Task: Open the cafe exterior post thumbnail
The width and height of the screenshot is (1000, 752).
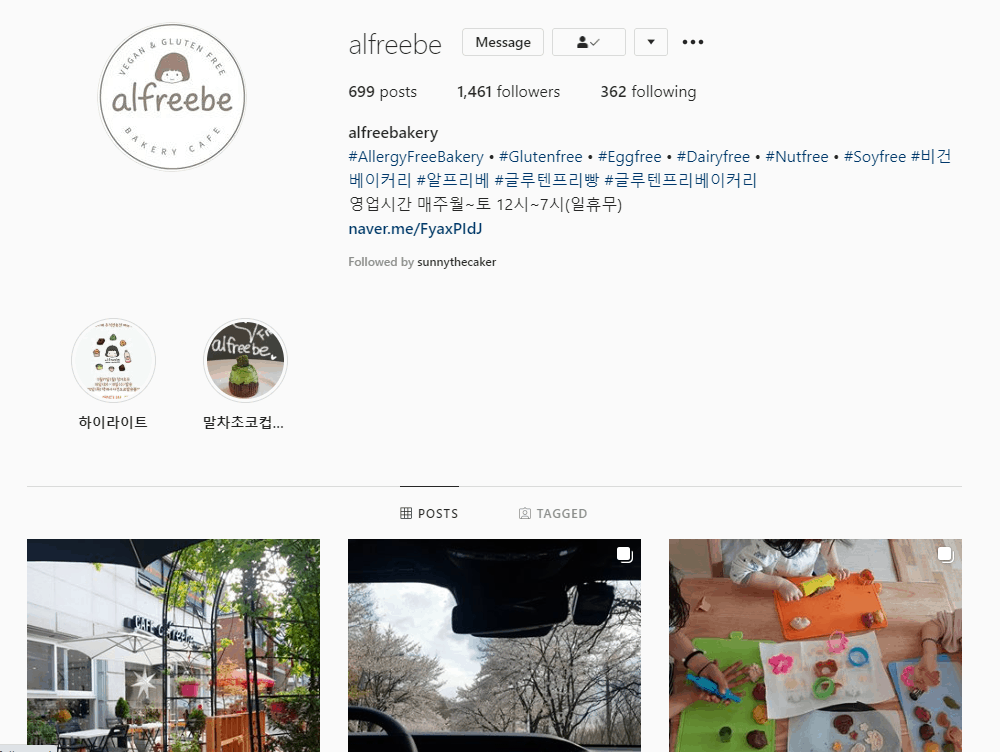Action: 173,645
